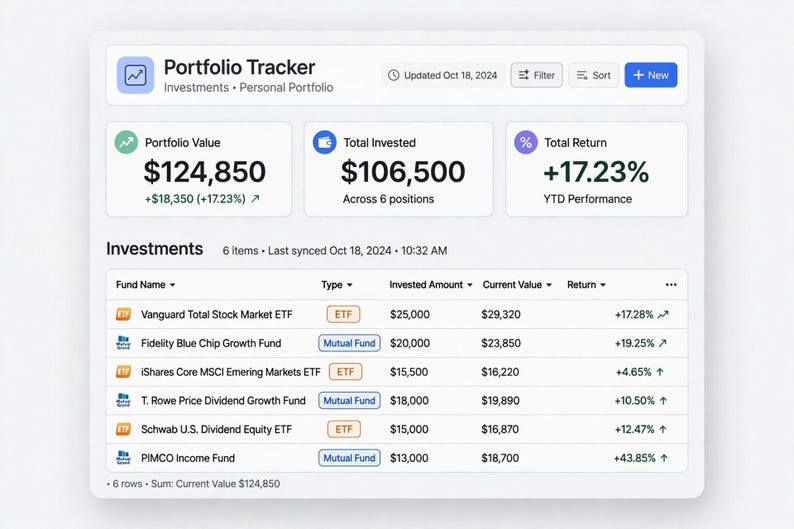Click Mutual Fund tag on PIMCO row
The image size is (794, 529).
pyautogui.click(x=349, y=458)
